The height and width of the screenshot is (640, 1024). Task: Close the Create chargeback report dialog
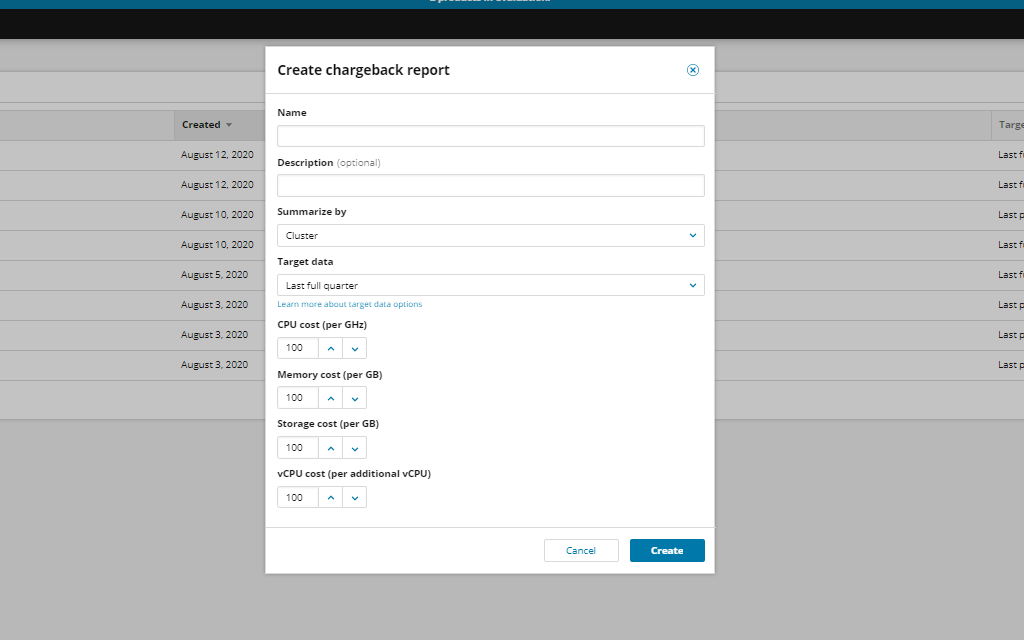(x=693, y=70)
